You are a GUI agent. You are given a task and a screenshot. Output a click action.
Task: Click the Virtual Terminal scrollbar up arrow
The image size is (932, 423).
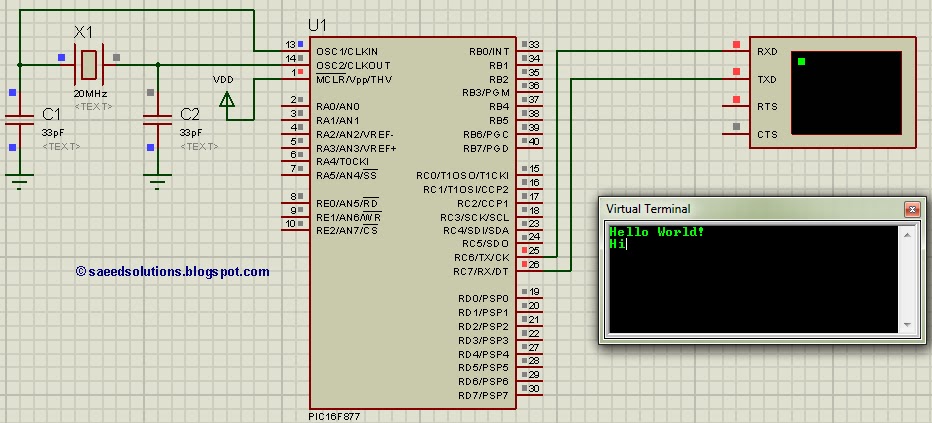coord(907,235)
